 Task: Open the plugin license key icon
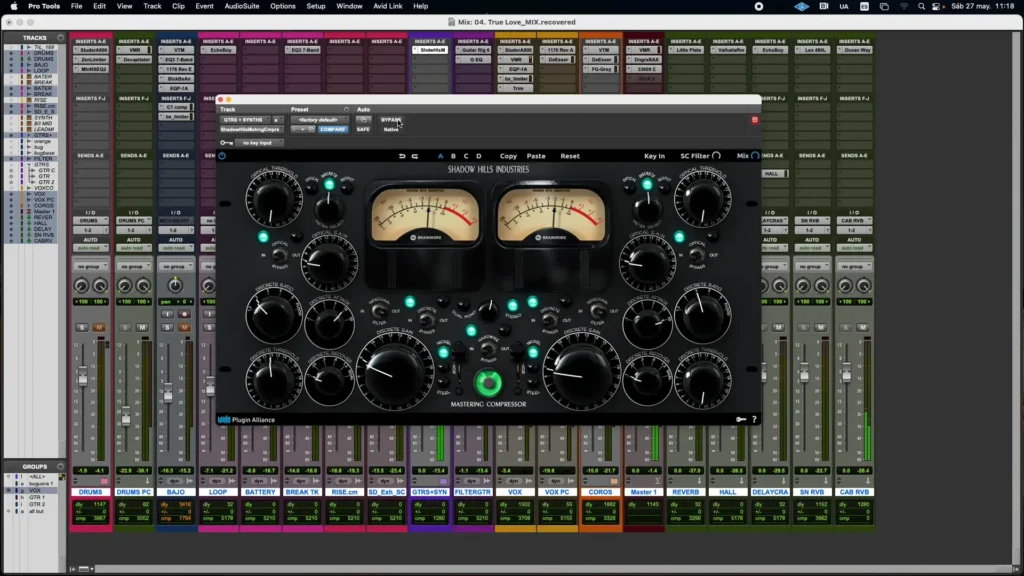click(x=741, y=419)
